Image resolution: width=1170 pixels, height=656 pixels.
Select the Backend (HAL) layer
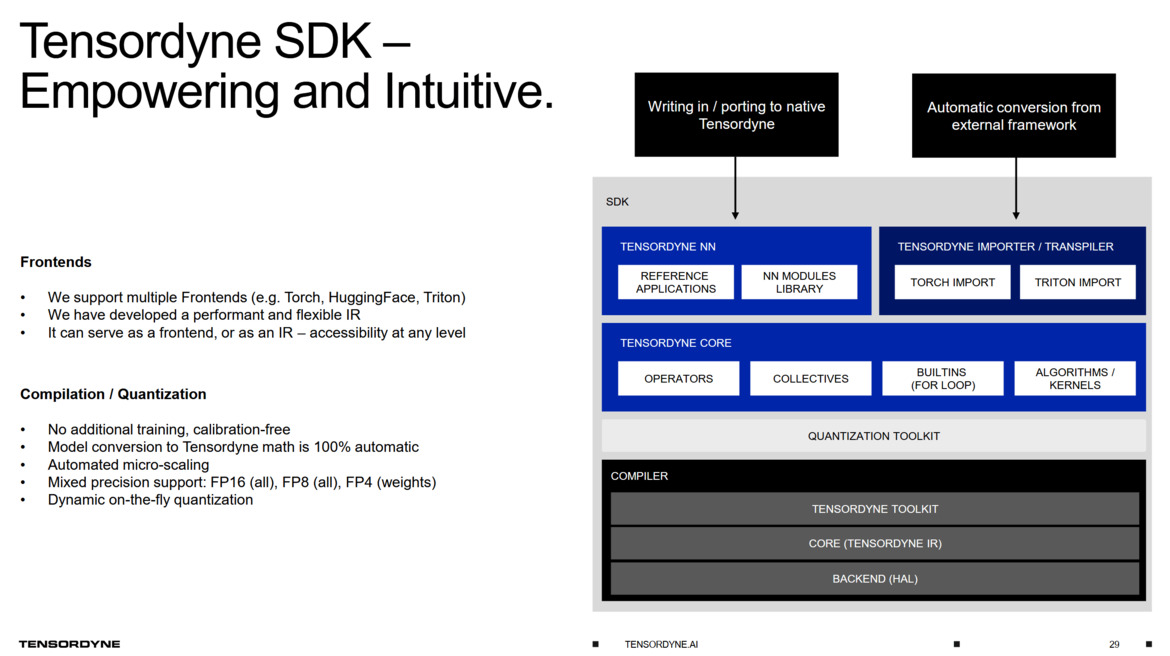874,579
